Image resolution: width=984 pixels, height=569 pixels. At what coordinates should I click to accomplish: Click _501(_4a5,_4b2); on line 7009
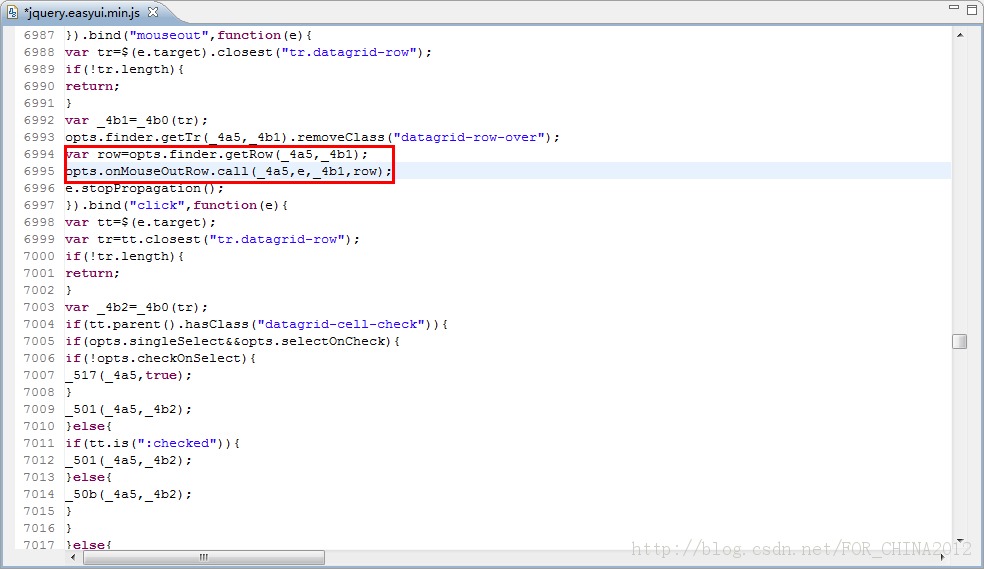point(128,409)
